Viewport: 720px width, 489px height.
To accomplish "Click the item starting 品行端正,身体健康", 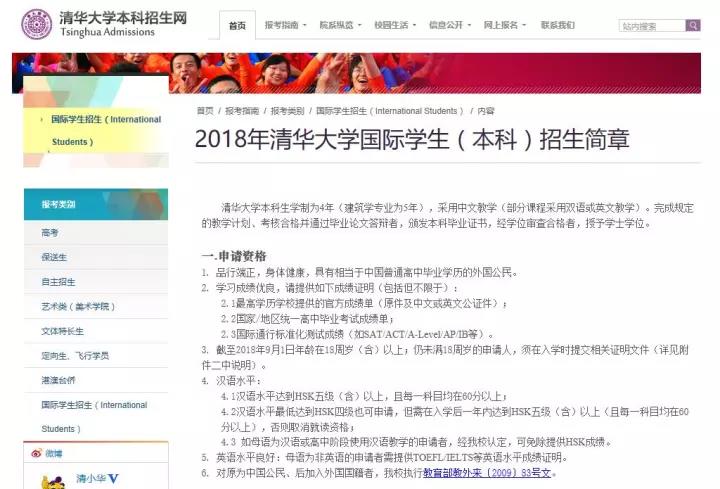I will [x=360, y=273].
